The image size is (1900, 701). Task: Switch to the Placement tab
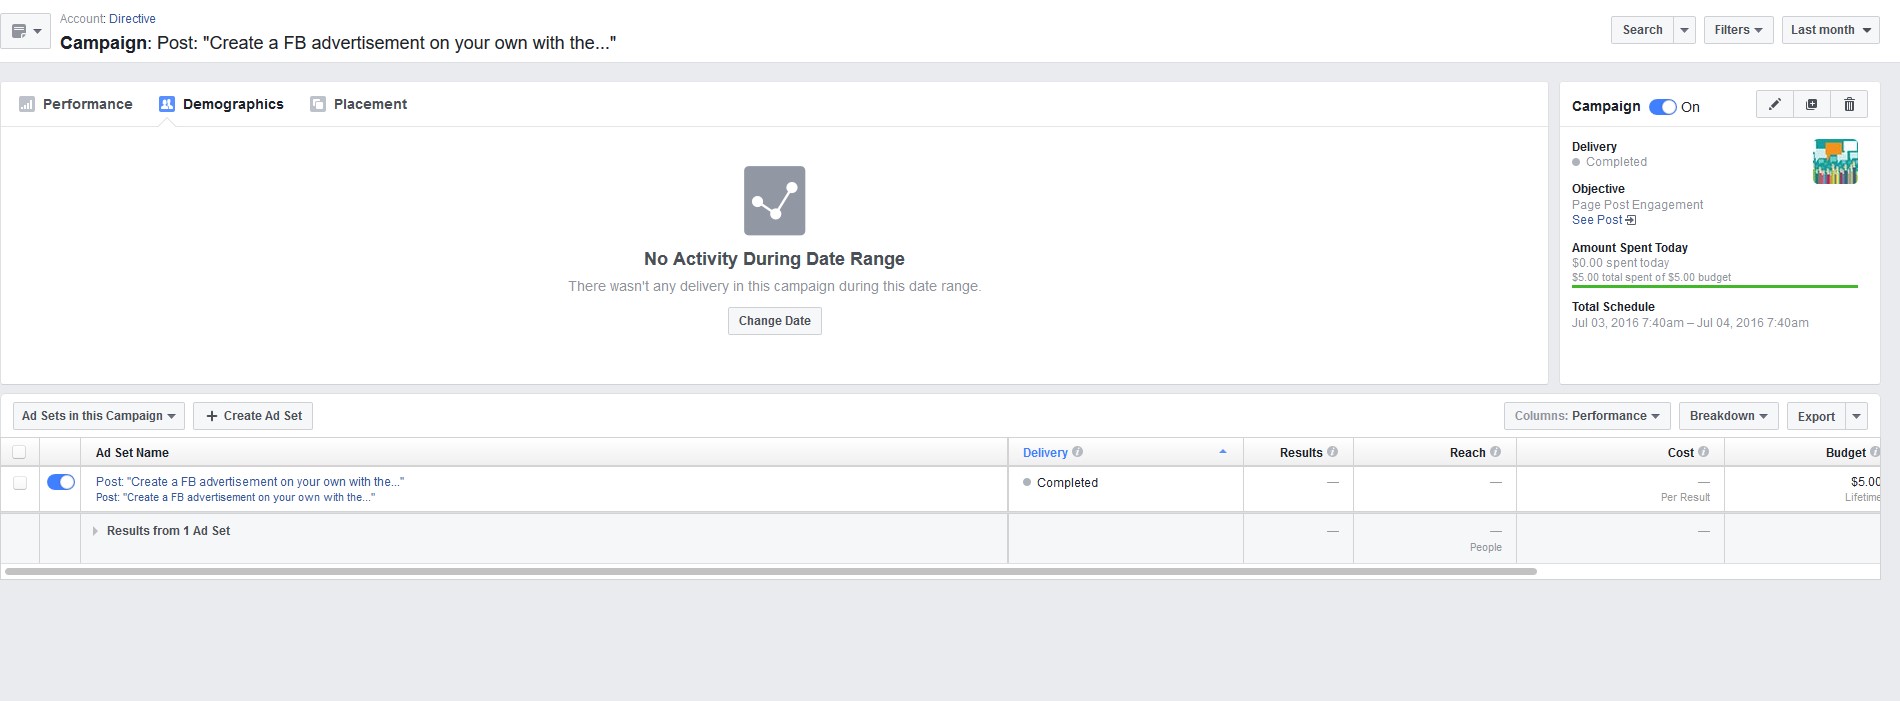click(359, 104)
